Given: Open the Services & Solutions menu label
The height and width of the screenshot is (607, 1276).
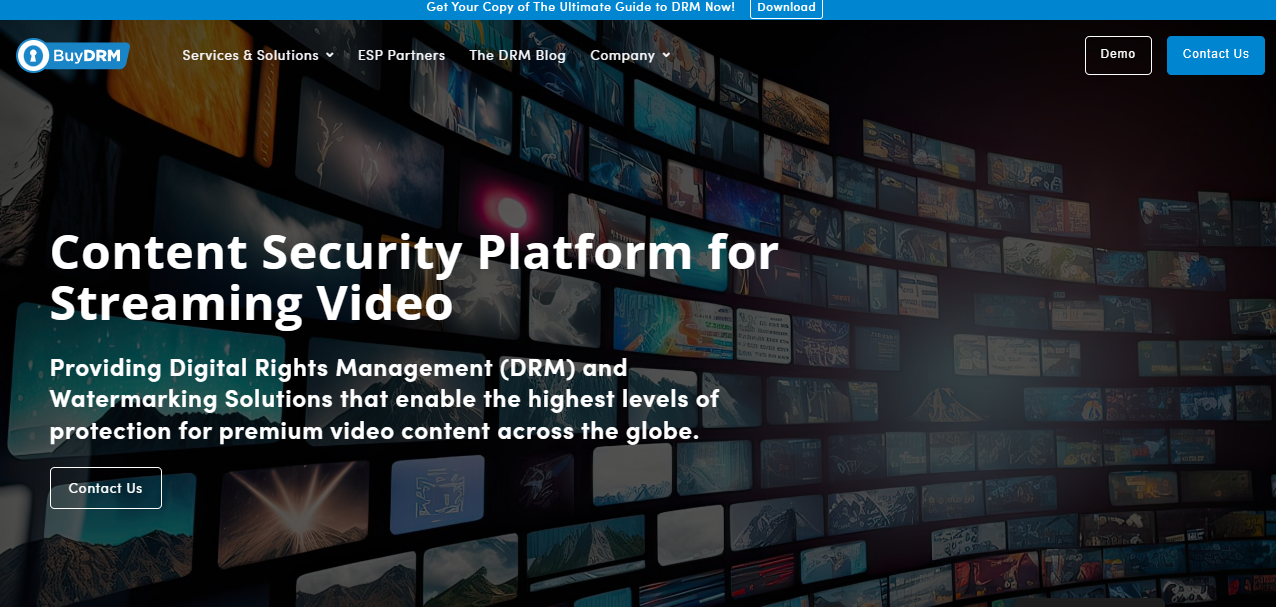Looking at the screenshot, I should pyautogui.click(x=250, y=55).
